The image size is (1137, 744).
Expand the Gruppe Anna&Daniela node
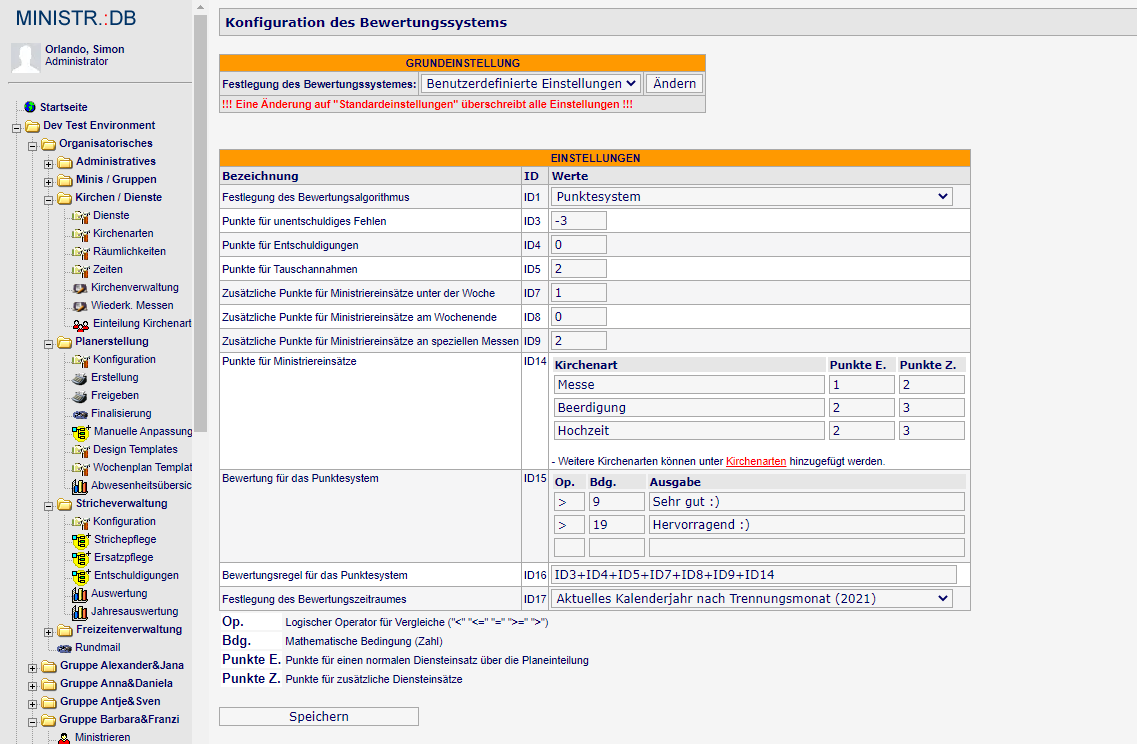[33, 686]
